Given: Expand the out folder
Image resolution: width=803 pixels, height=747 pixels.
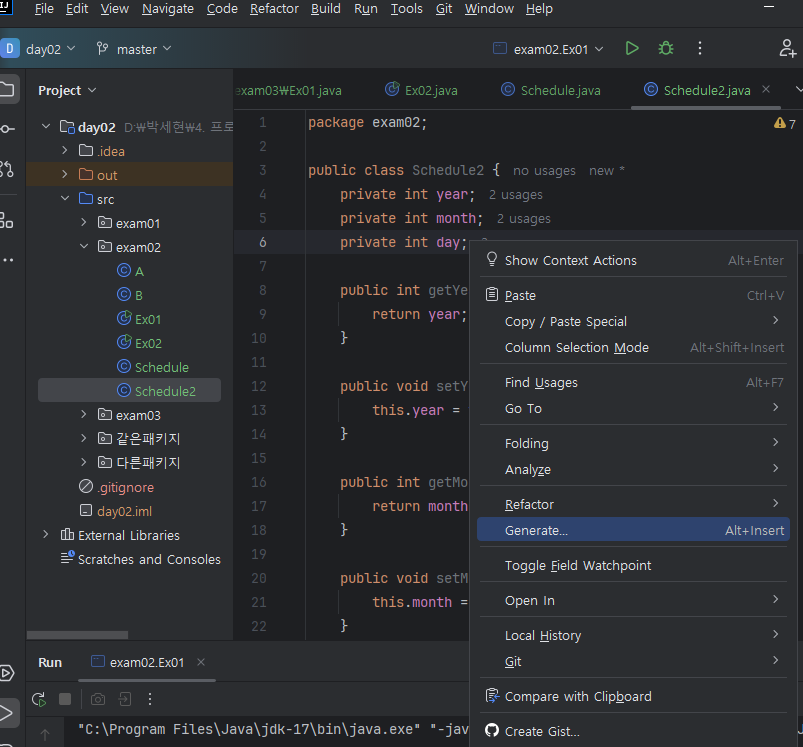Looking at the screenshot, I should pos(65,175).
